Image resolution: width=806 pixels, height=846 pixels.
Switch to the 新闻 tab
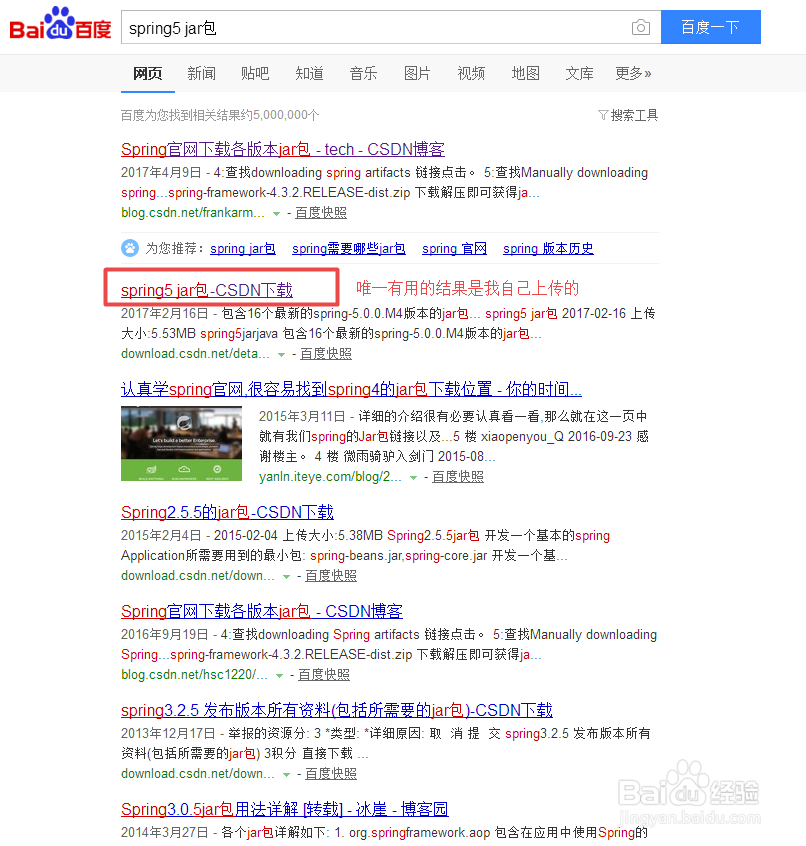tap(201, 73)
